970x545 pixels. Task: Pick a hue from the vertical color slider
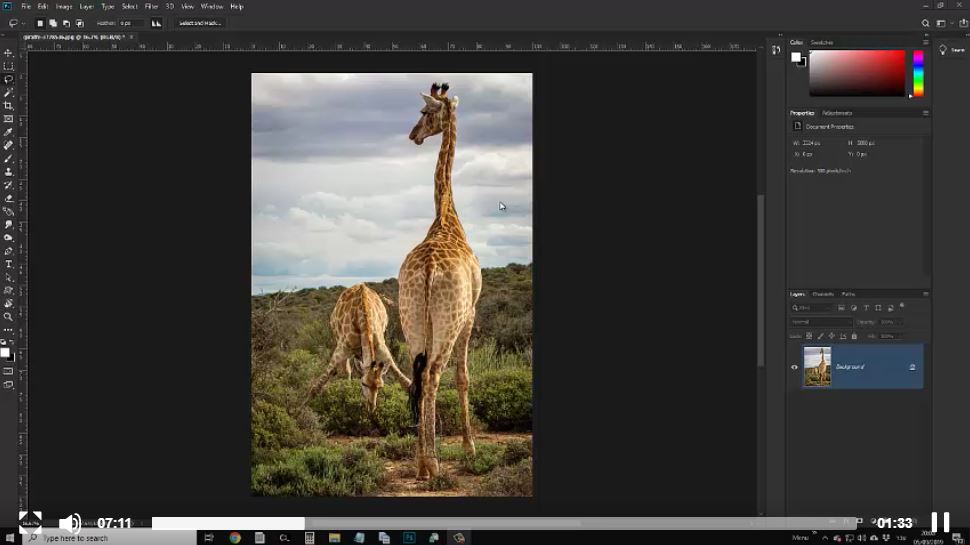click(x=918, y=73)
